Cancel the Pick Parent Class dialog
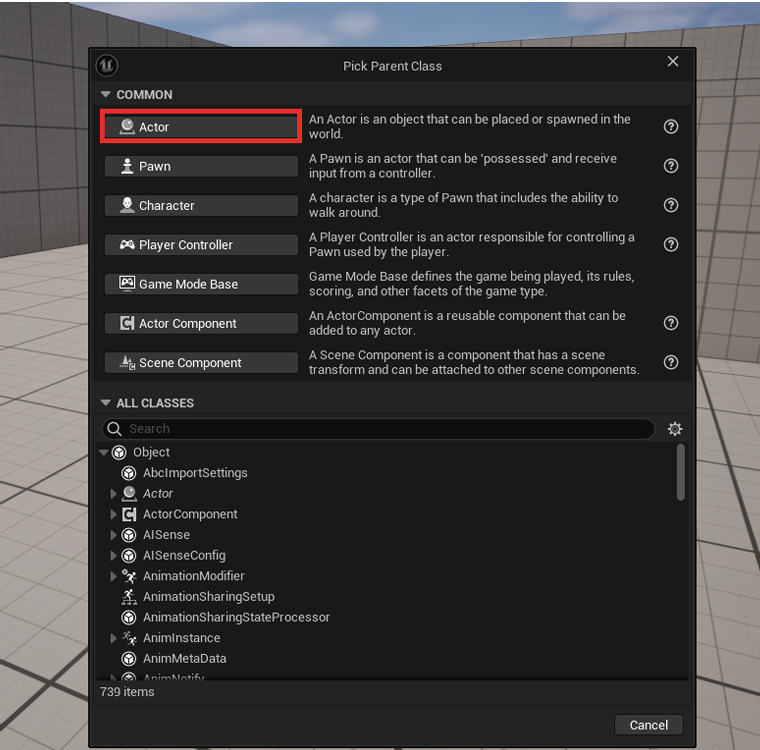Image resolution: width=760 pixels, height=750 pixels. 649,725
